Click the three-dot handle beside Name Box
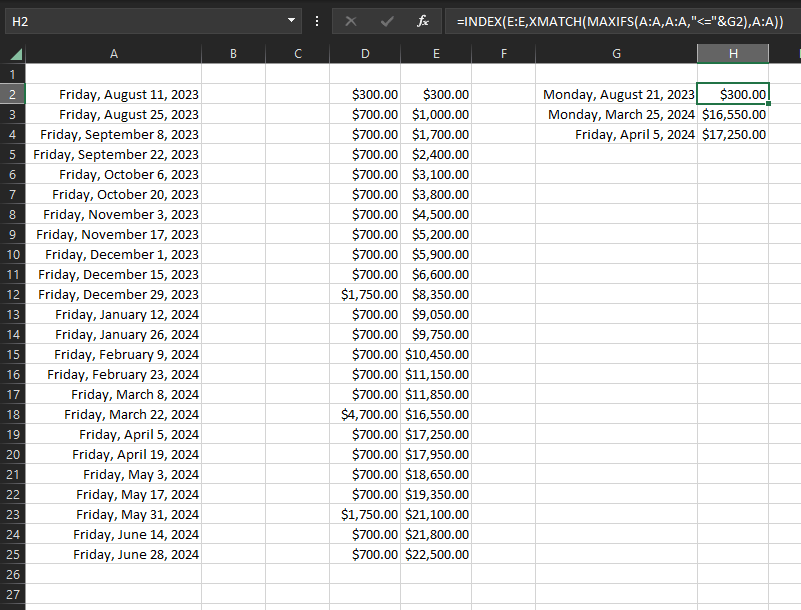Viewport: 801px width, 610px height. [x=317, y=21]
